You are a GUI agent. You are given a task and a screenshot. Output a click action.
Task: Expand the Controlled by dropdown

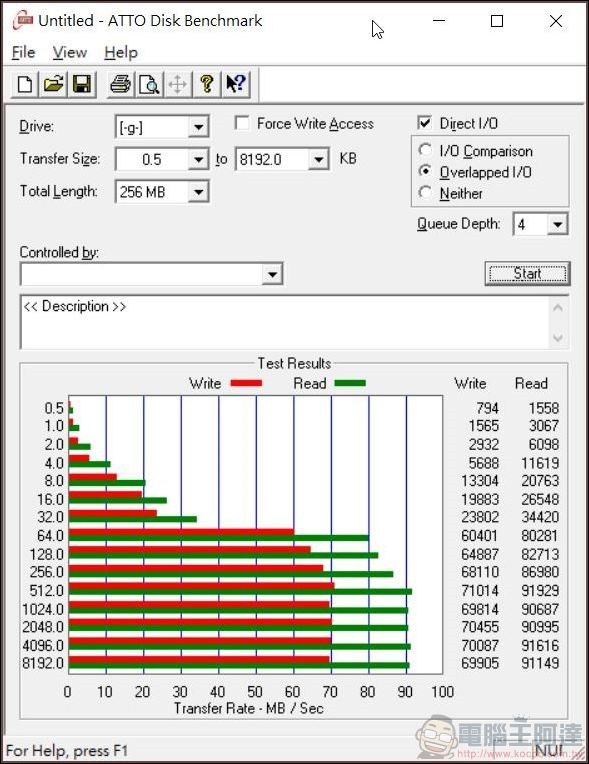[x=272, y=274]
